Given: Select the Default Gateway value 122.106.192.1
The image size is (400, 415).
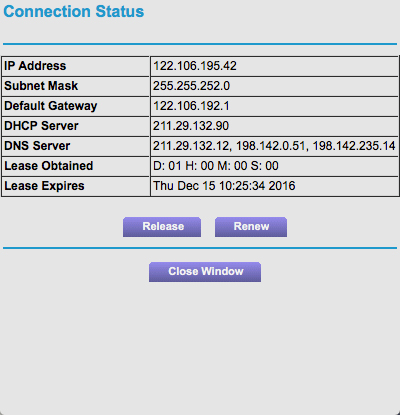Looking at the screenshot, I should click(x=191, y=106).
